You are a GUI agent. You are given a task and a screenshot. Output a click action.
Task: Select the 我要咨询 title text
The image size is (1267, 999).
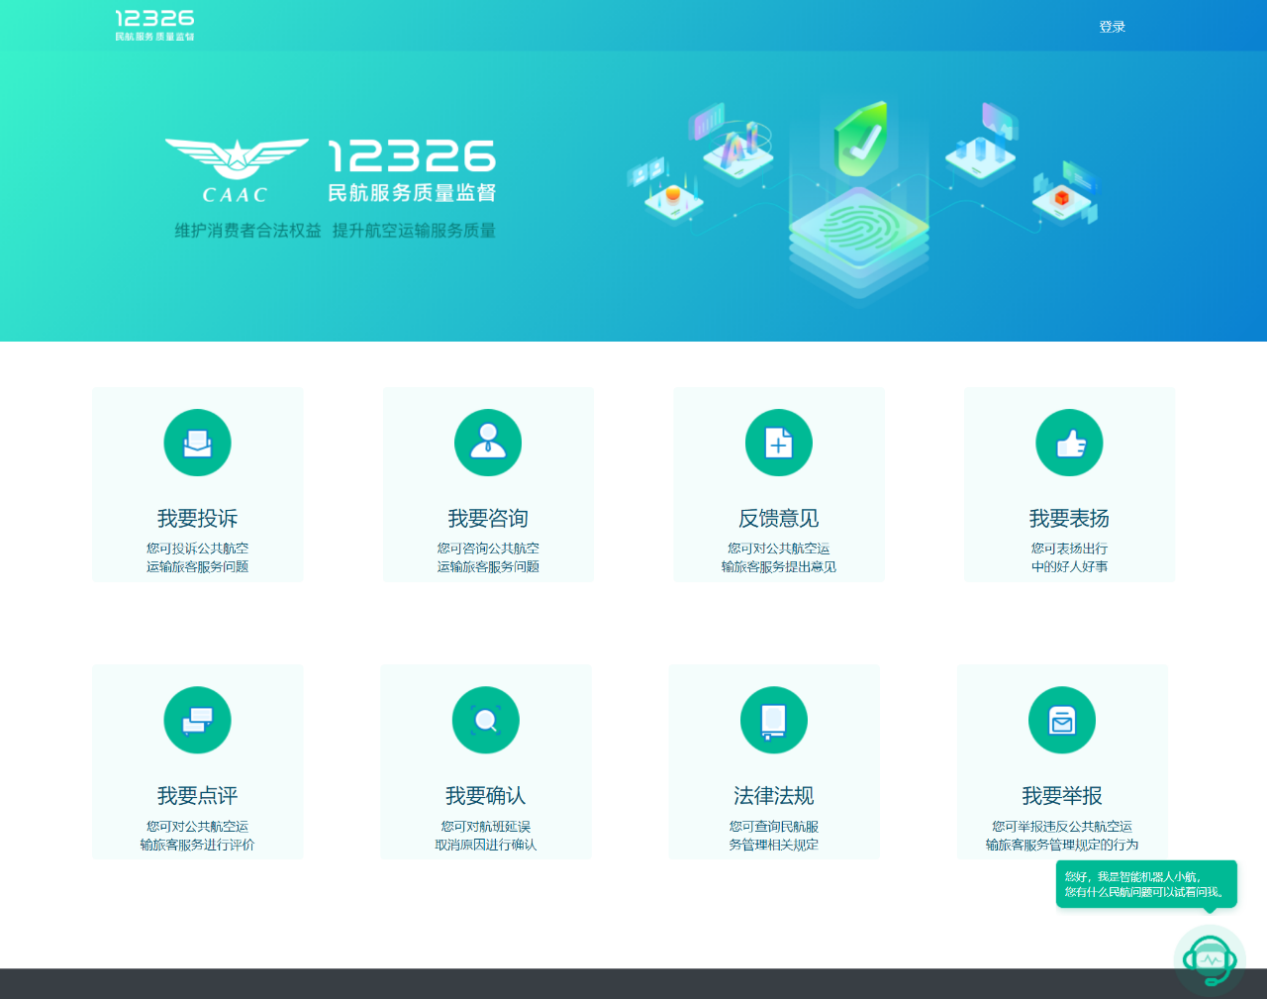488,518
